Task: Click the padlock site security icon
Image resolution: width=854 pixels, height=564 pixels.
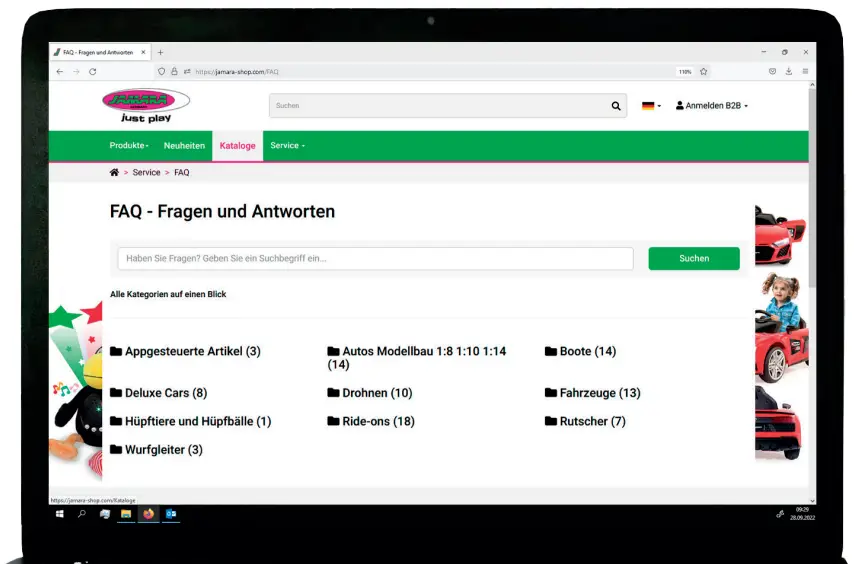Action: coord(174,71)
